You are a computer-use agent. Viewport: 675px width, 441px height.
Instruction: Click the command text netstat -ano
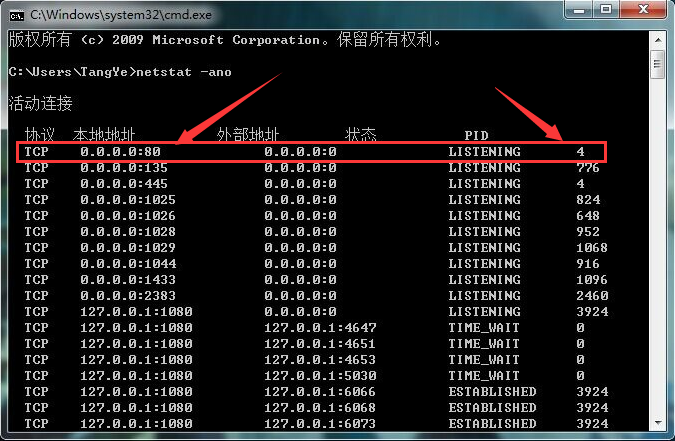[184, 72]
